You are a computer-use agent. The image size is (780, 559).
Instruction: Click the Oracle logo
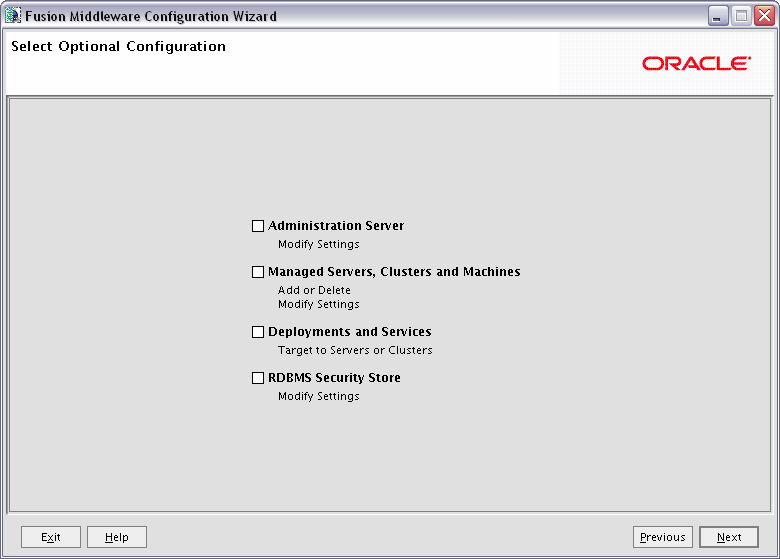click(x=696, y=64)
